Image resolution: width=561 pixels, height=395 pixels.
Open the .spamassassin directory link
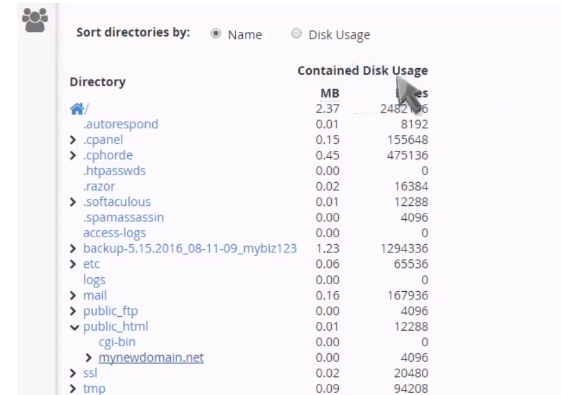123,218
